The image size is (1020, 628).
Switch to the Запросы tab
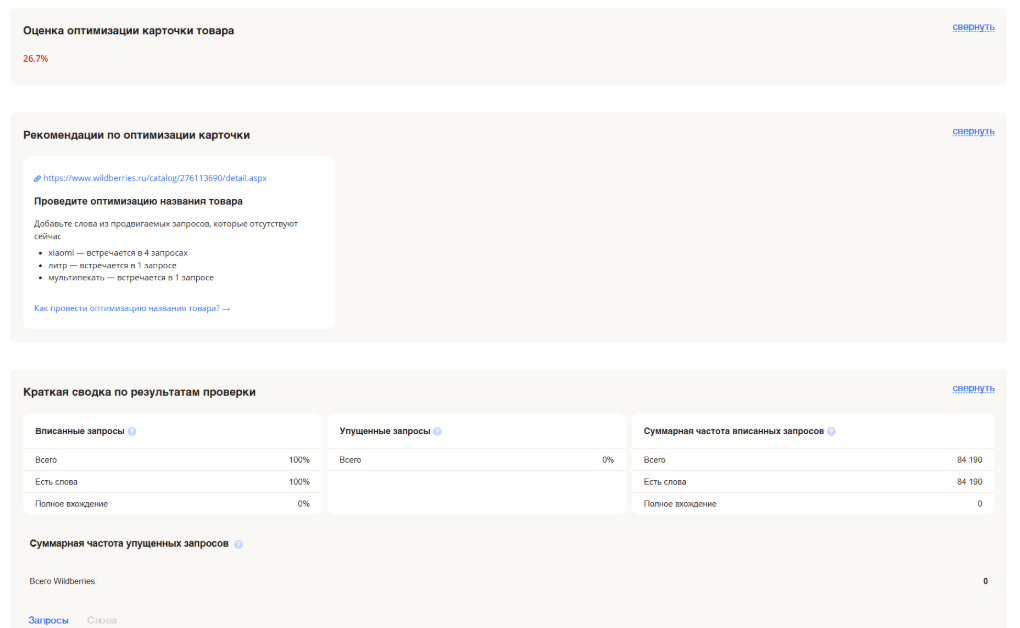click(48, 621)
